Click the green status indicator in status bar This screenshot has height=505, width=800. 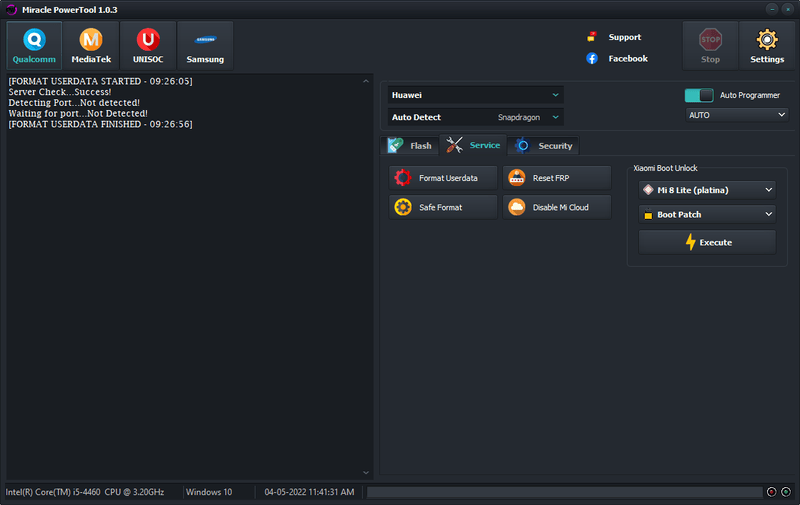click(x=786, y=492)
